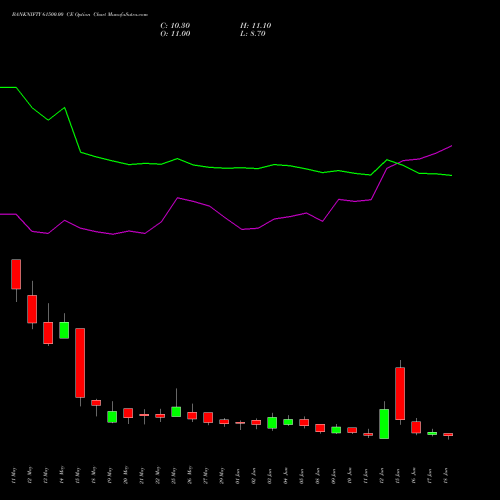Select the close value C: 10.30
This screenshot has width=500, height=500.
click(x=175, y=26)
